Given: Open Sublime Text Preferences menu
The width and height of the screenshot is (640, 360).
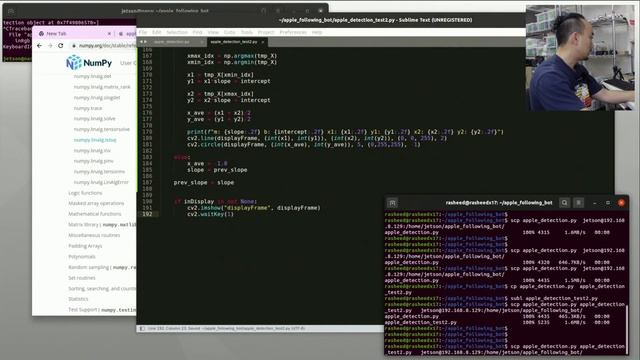Looking at the screenshot, I should tap(293, 32).
